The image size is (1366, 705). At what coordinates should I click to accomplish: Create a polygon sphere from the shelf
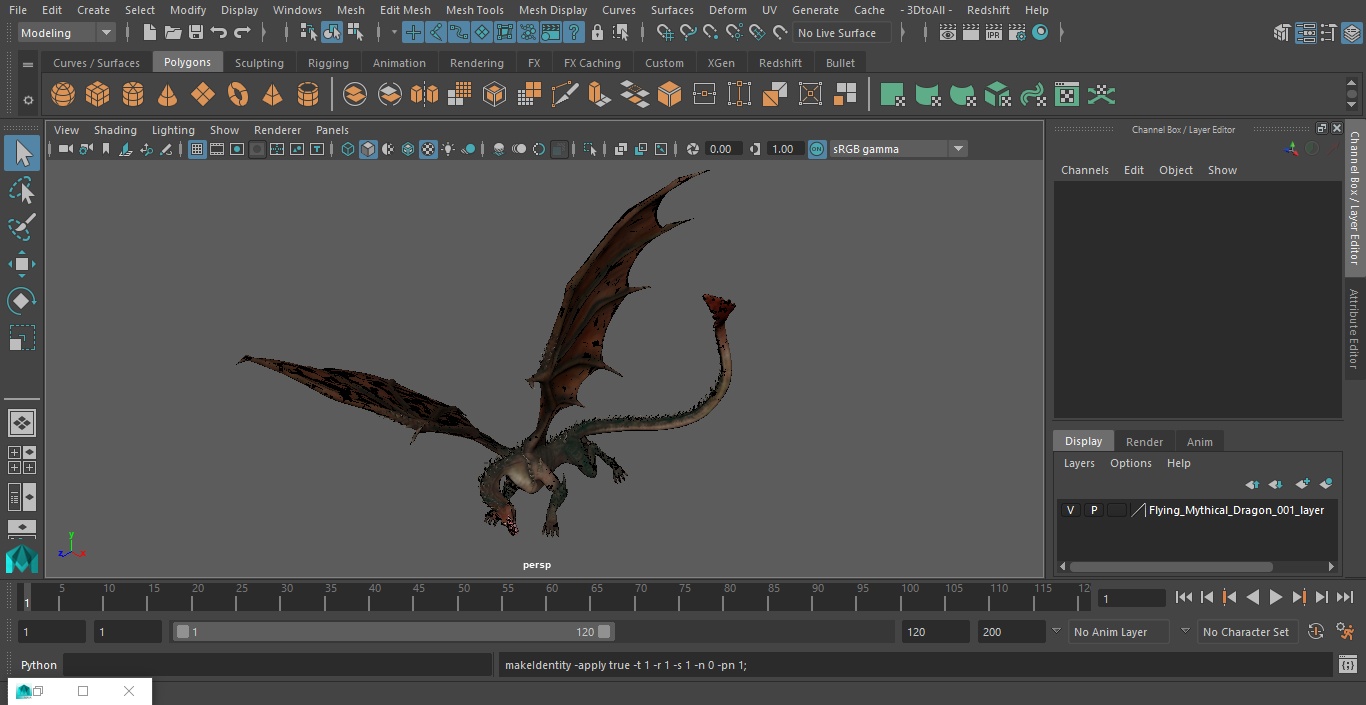tap(63, 95)
